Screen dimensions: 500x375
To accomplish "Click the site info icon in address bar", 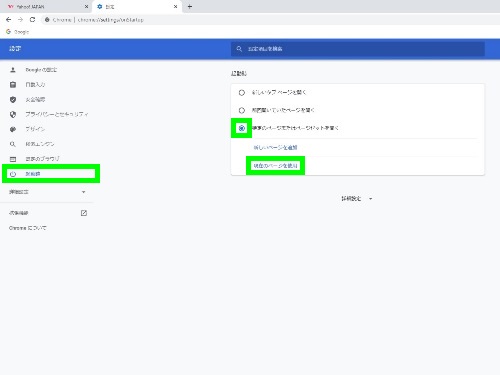I will [47, 20].
